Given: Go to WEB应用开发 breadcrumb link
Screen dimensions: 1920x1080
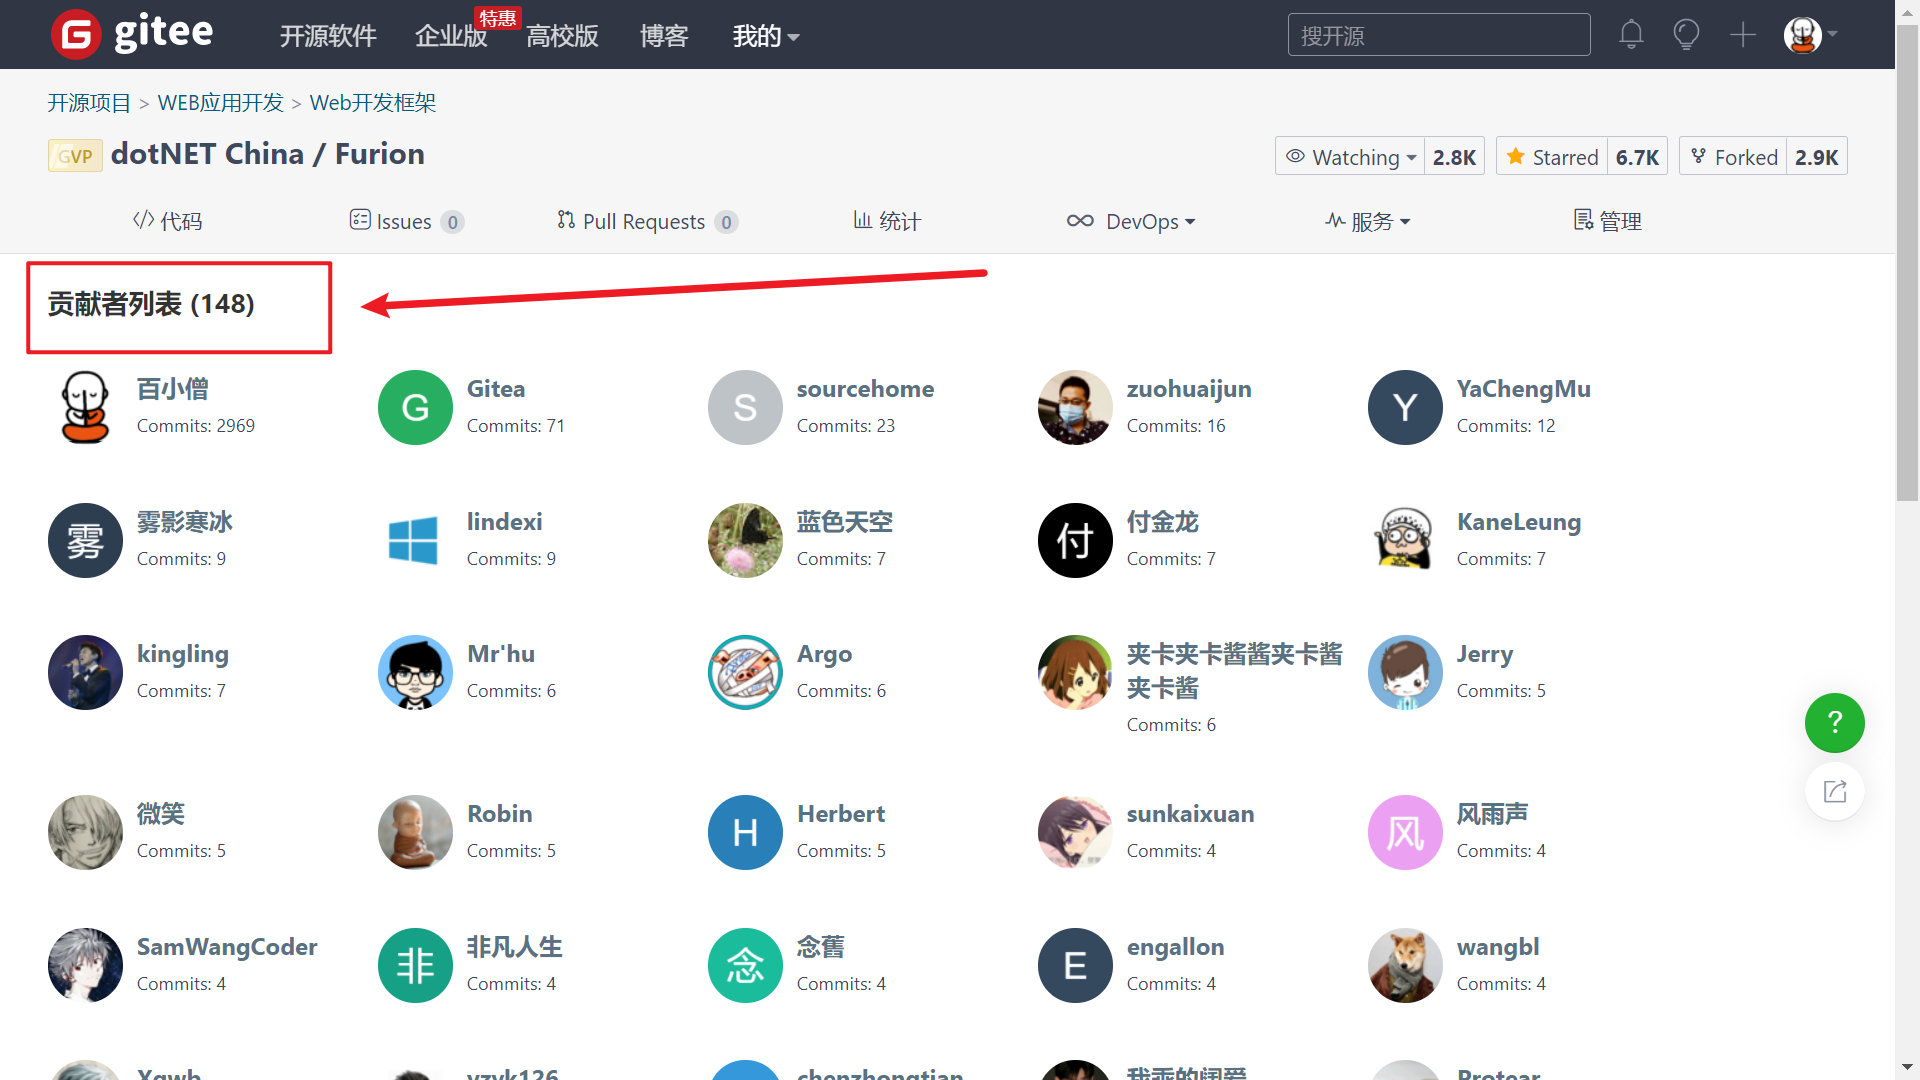Looking at the screenshot, I should [x=221, y=103].
